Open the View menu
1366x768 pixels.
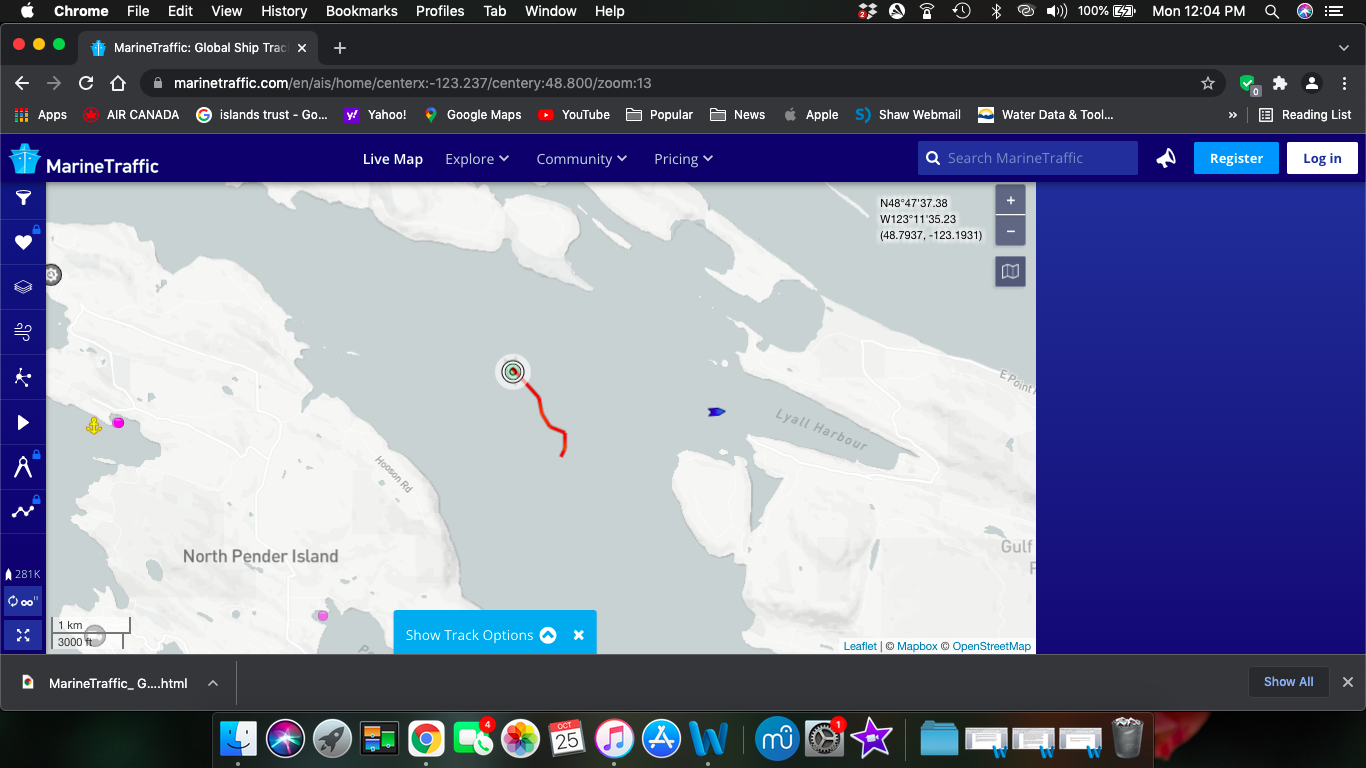(227, 11)
